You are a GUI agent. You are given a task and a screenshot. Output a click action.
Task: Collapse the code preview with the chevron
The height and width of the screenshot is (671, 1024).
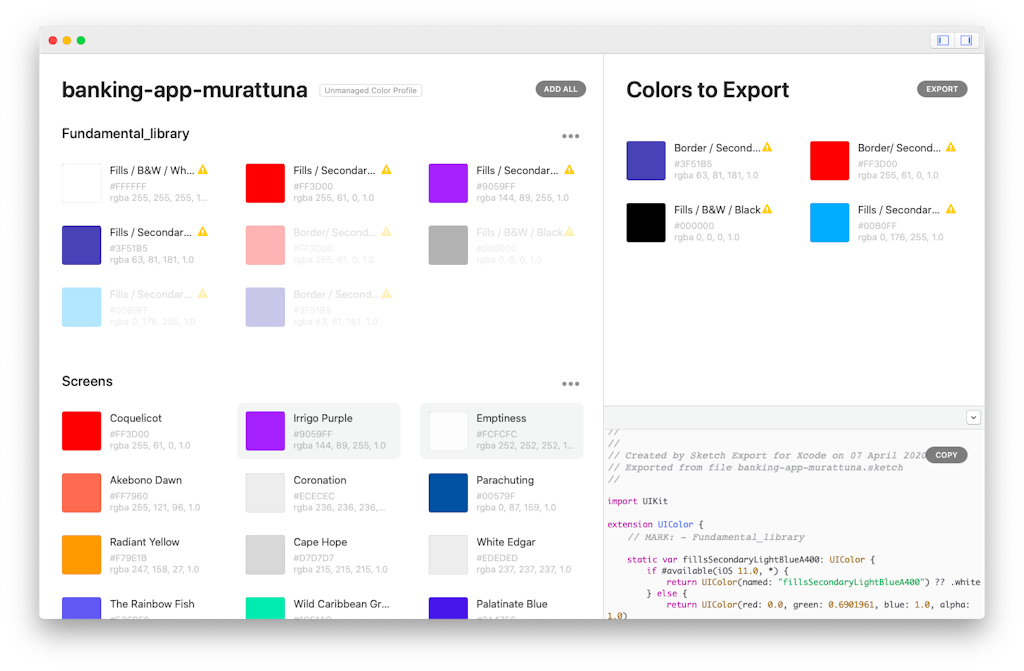(x=974, y=417)
